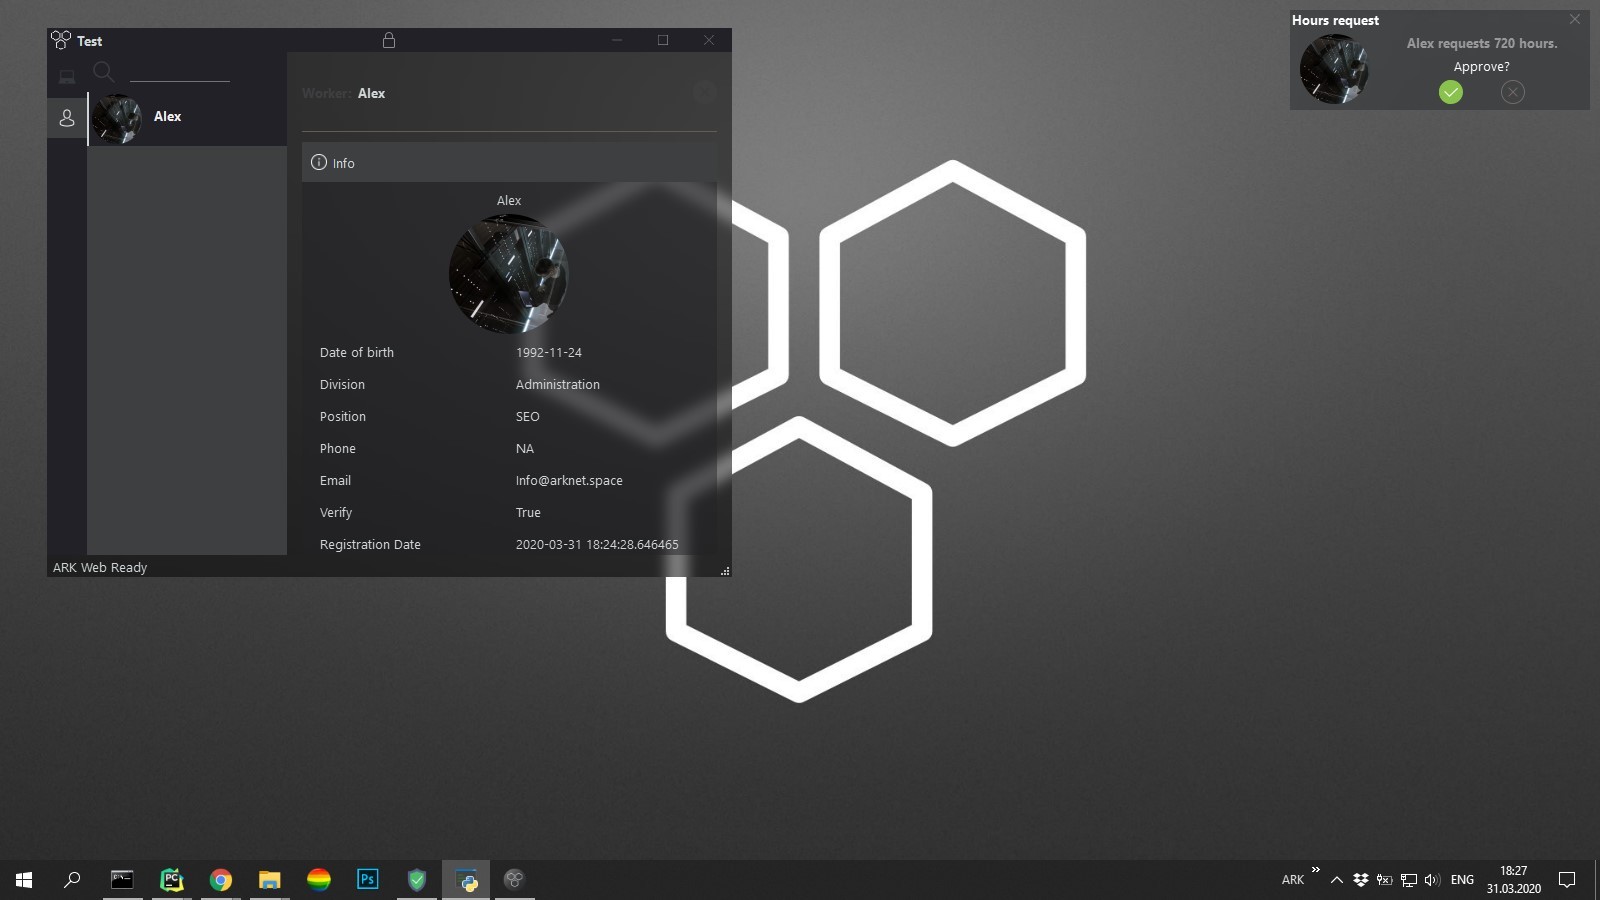Screen dimensions: 1600x900
Task: Click the Administration division value
Action: click(x=558, y=384)
